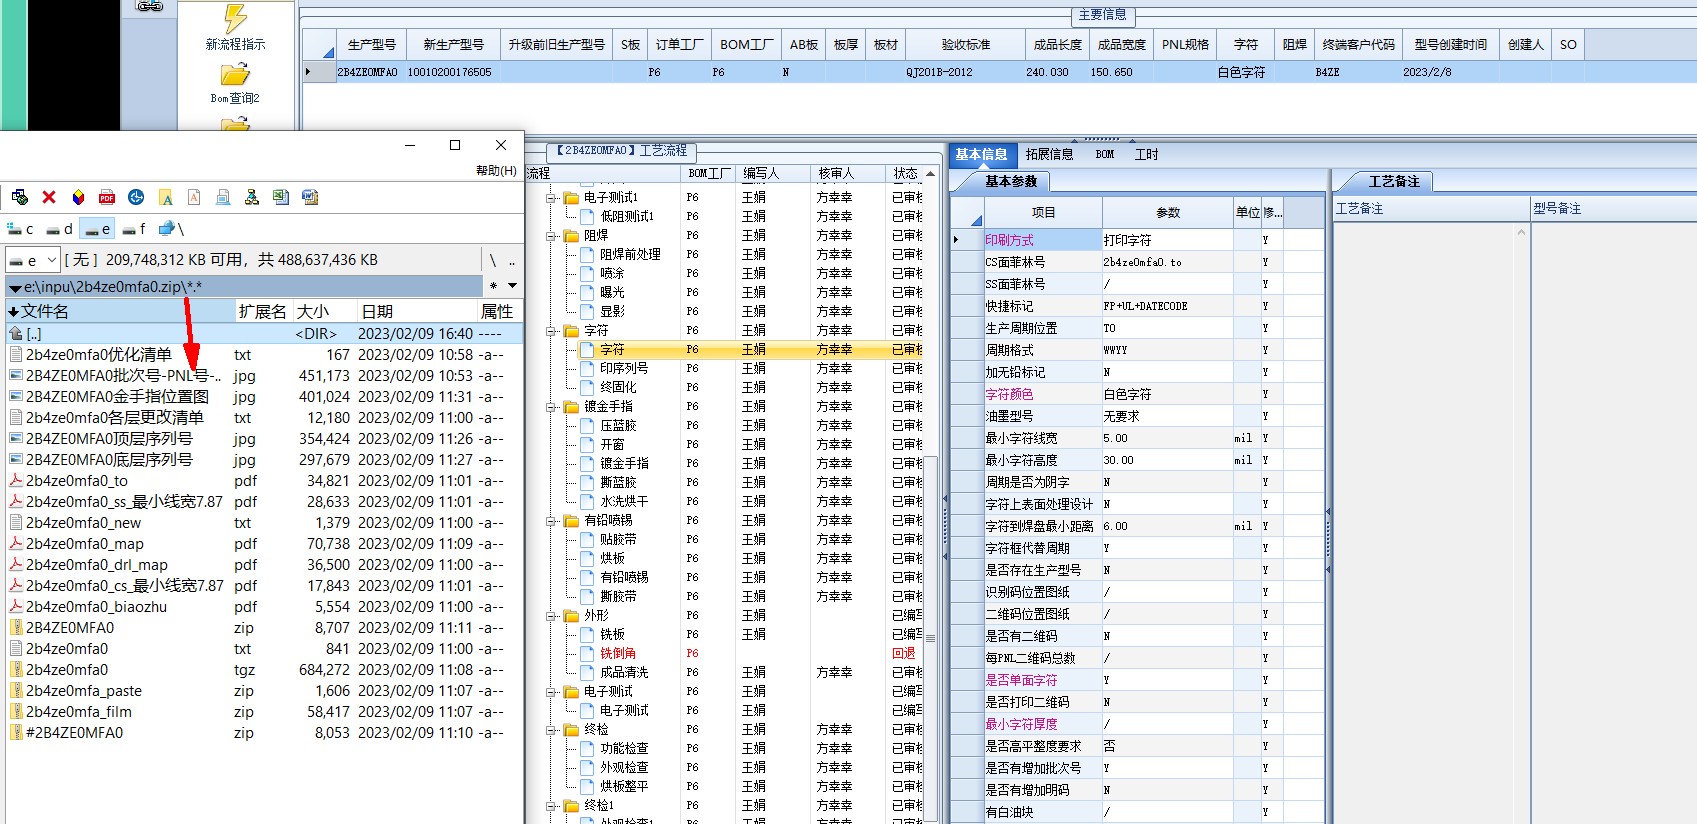
Task: Open the drive e selection combo box
Action: tap(33, 260)
